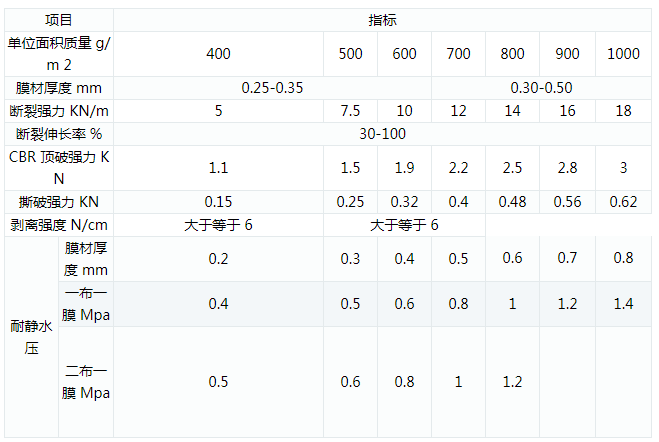Select the 耐静水压 merged row label
659x442 pixels.
32,337
